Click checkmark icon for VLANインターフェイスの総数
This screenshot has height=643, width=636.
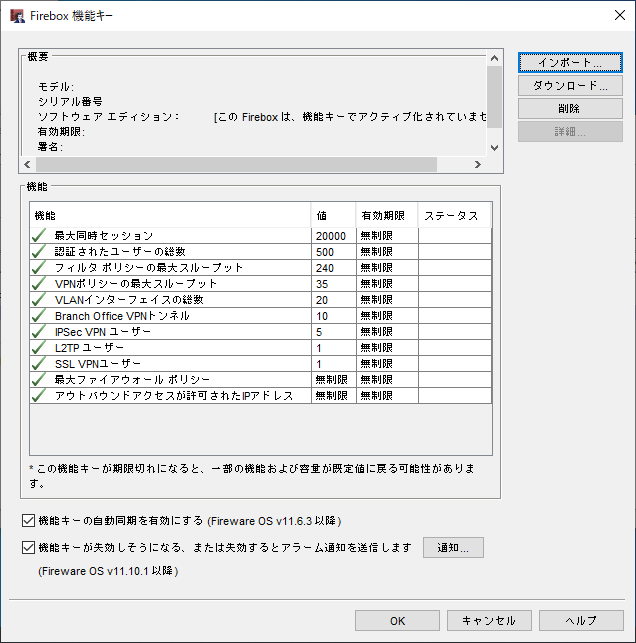click(x=39, y=300)
